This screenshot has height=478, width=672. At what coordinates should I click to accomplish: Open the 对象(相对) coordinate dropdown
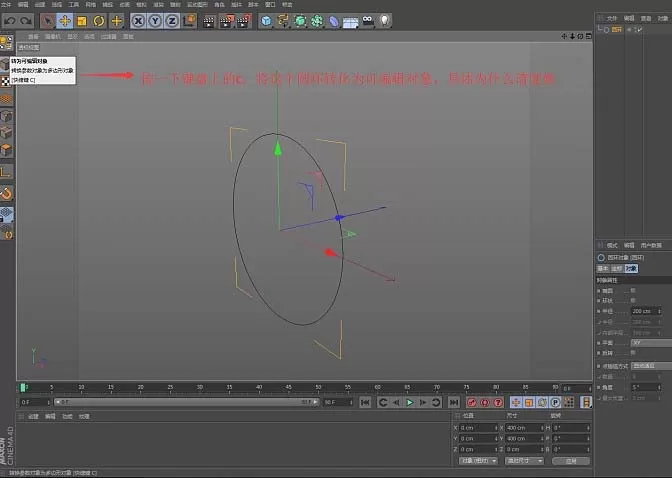pyautogui.click(x=478, y=461)
